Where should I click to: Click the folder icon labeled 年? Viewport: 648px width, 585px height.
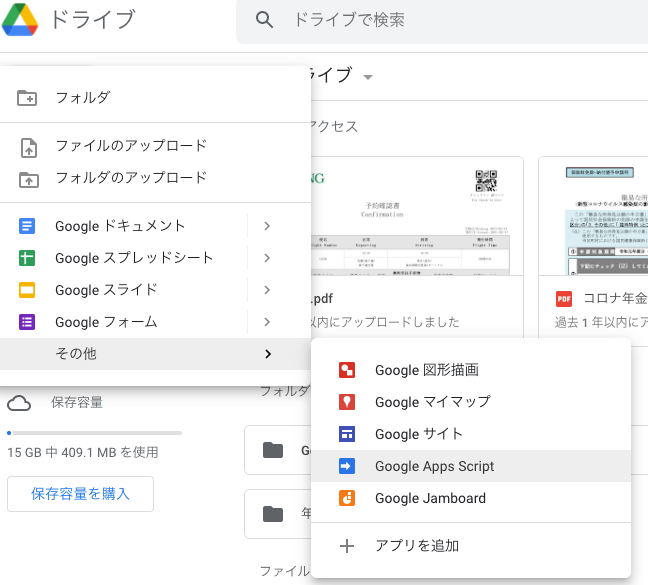pos(273,514)
